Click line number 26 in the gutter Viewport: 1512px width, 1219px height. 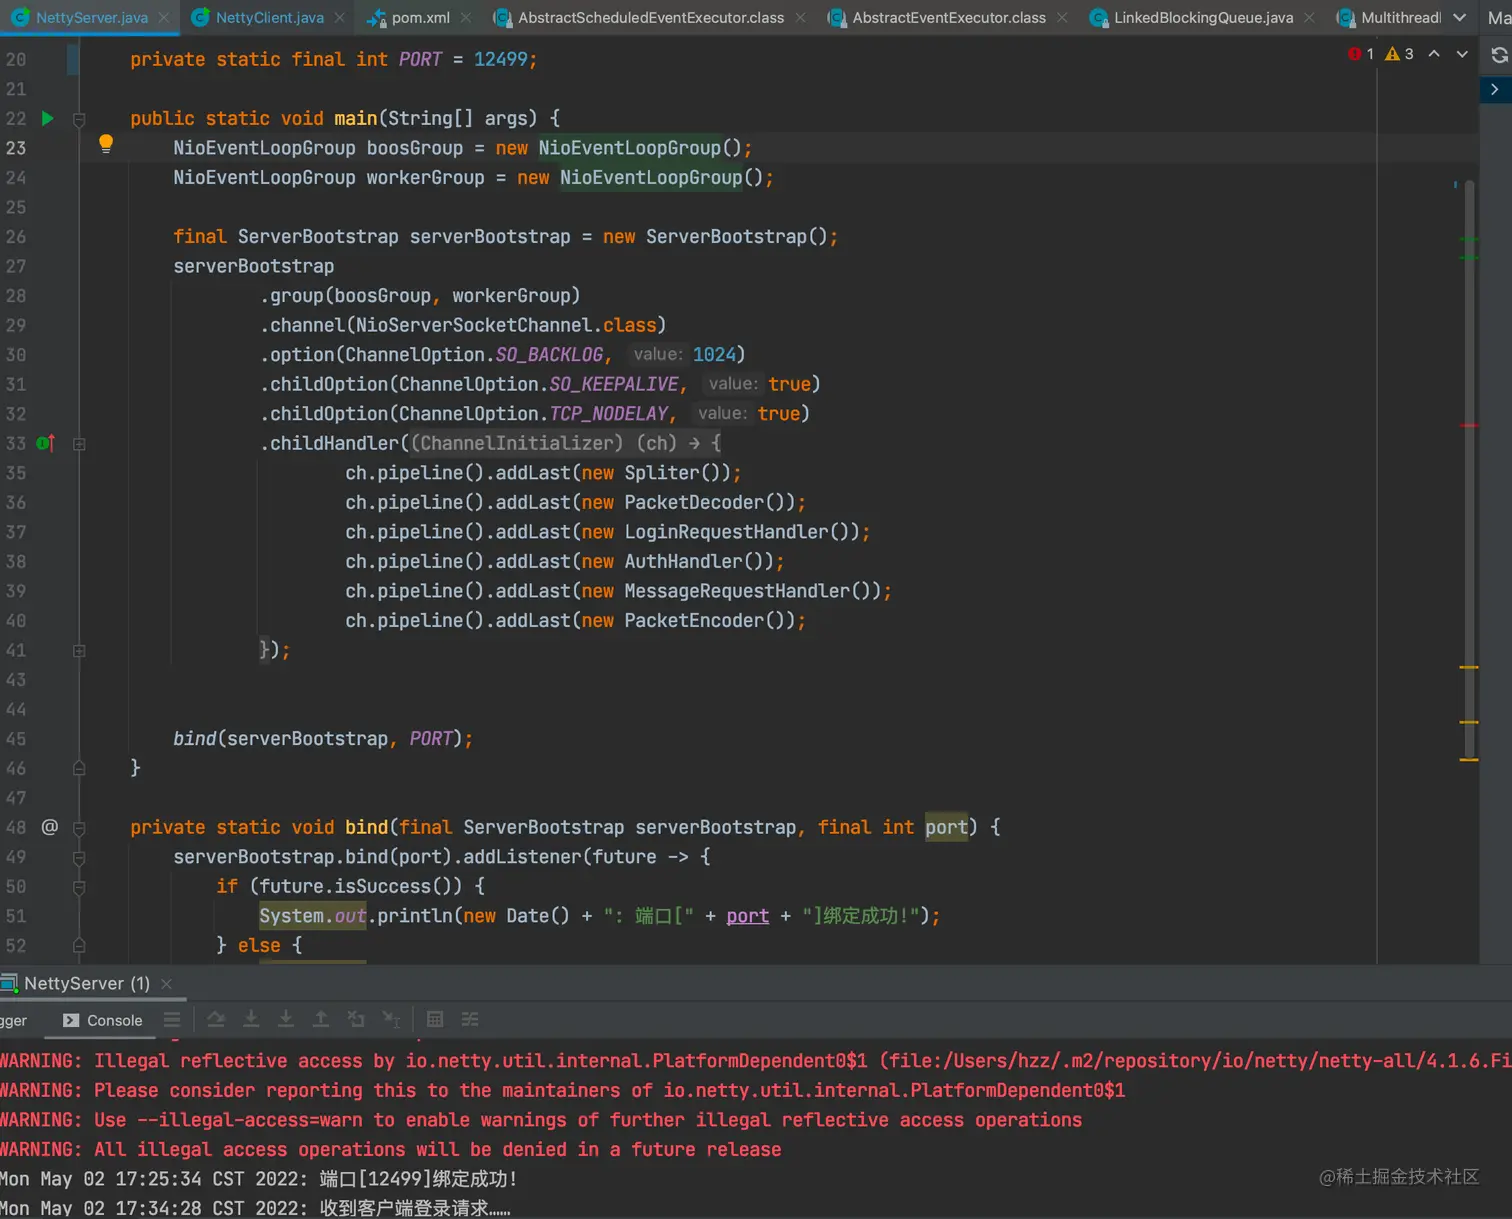tap(16, 237)
